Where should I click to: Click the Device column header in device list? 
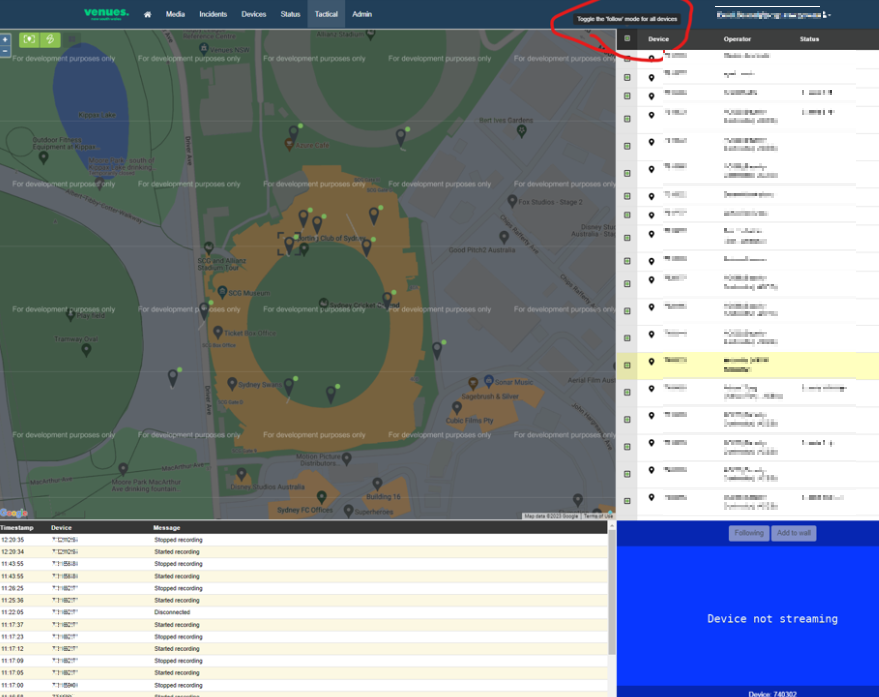[658, 39]
